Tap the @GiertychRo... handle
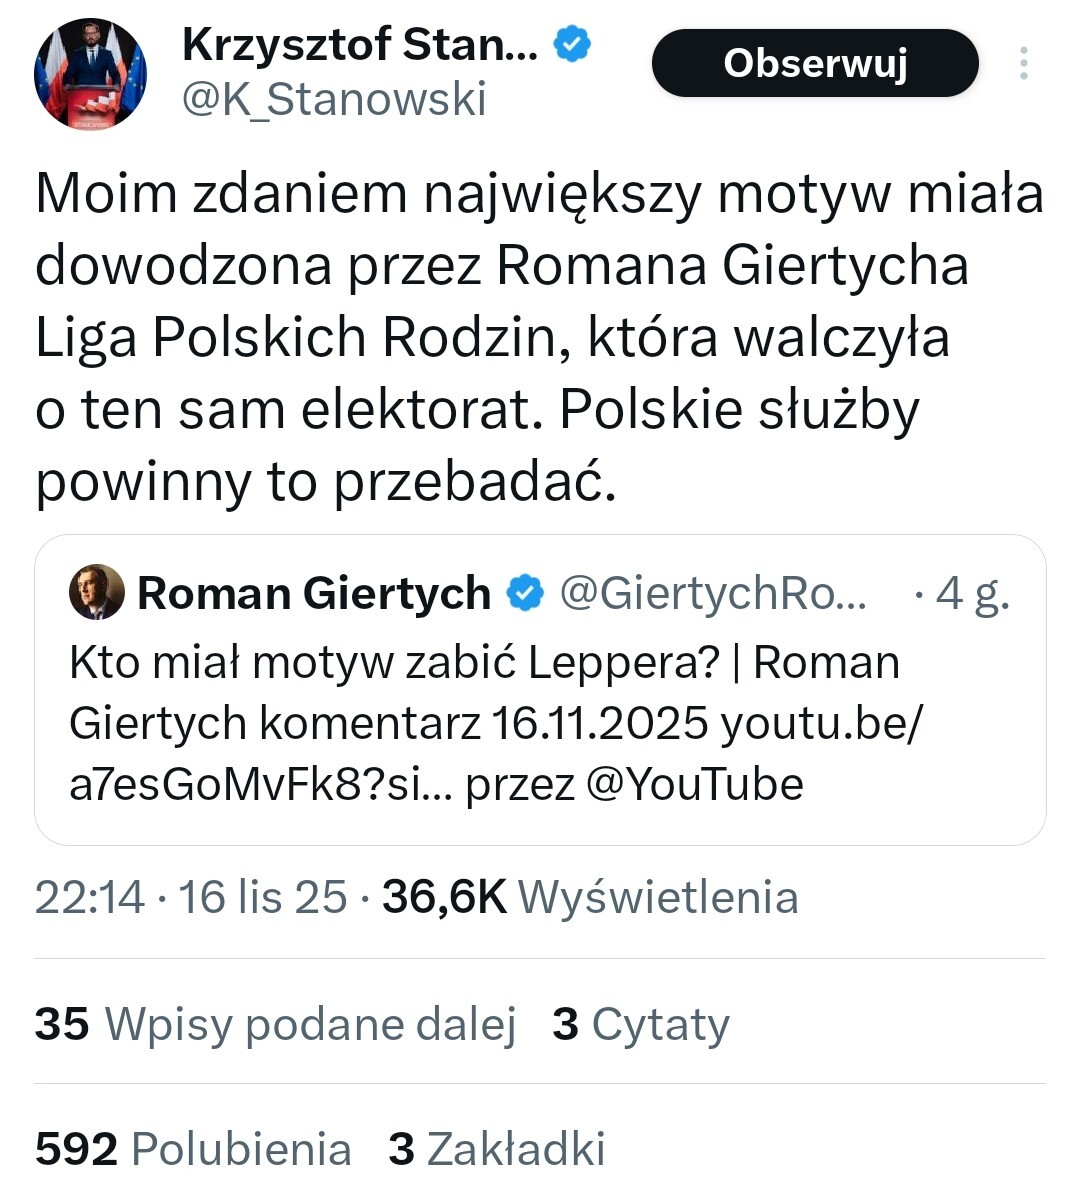Image resolution: width=1080 pixels, height=1200 pixels. coord(713,593)
